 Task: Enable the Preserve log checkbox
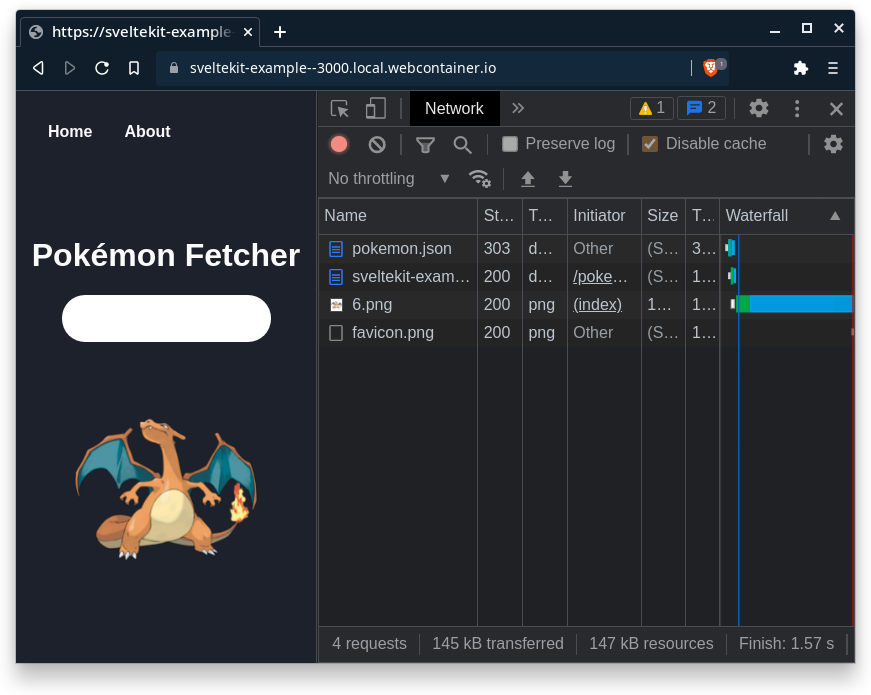(509, 144)
